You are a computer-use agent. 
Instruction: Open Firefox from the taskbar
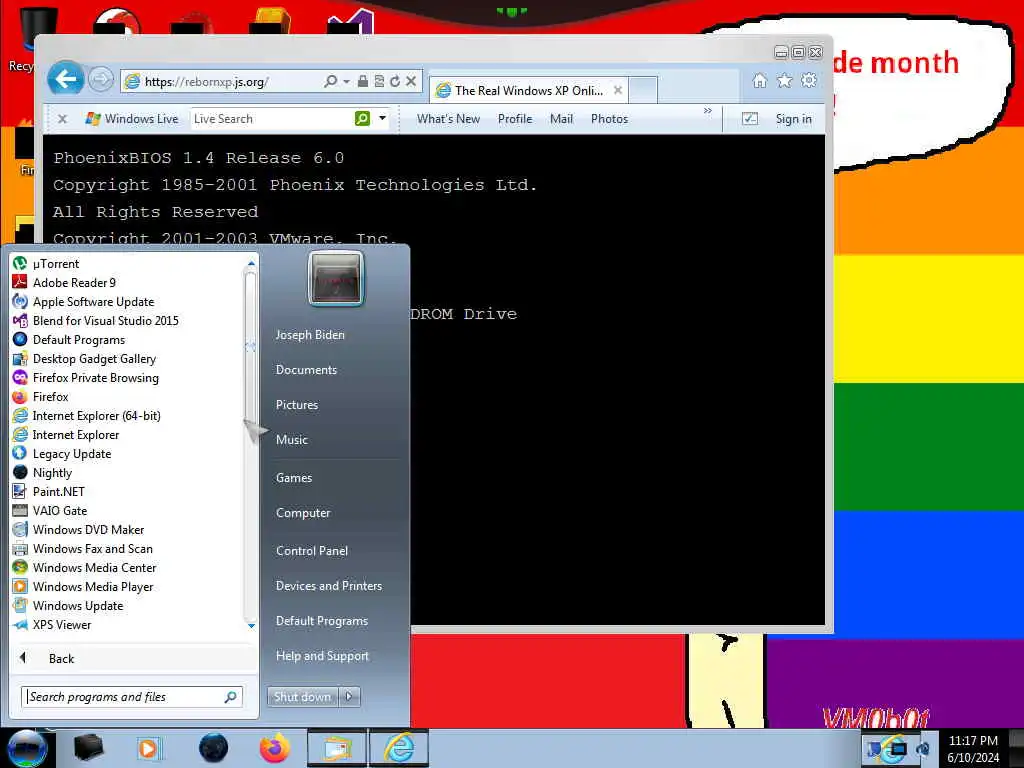(274, 748)
